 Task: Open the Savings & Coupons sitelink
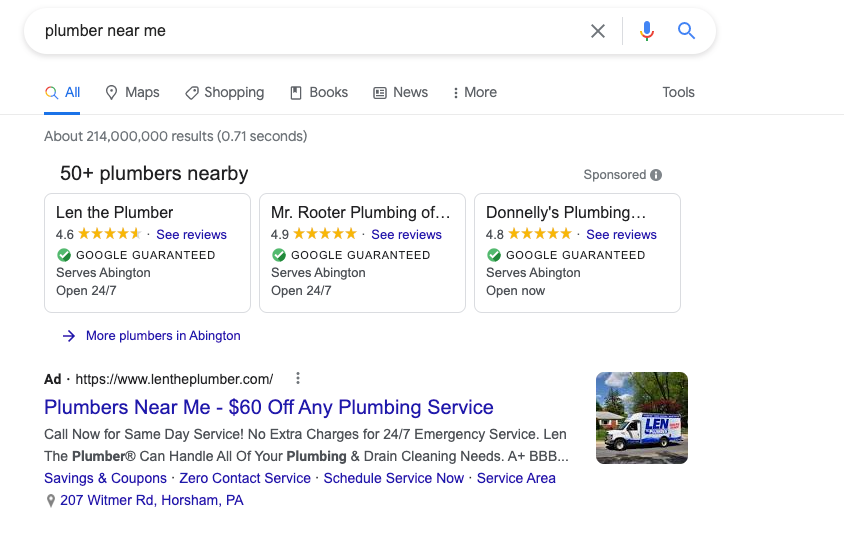[106, 478]
